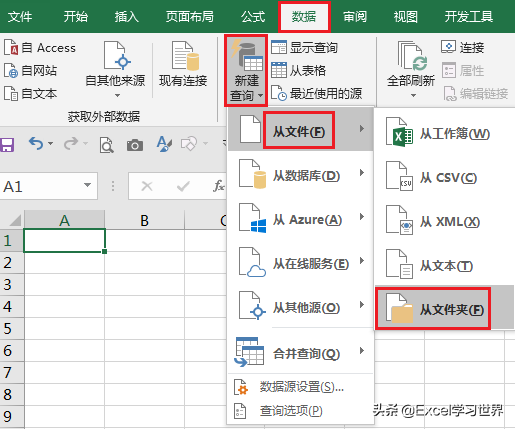
Task: Open the 从文件(F) submenu item
Action: pyautogui.click(x=300, y=130)
